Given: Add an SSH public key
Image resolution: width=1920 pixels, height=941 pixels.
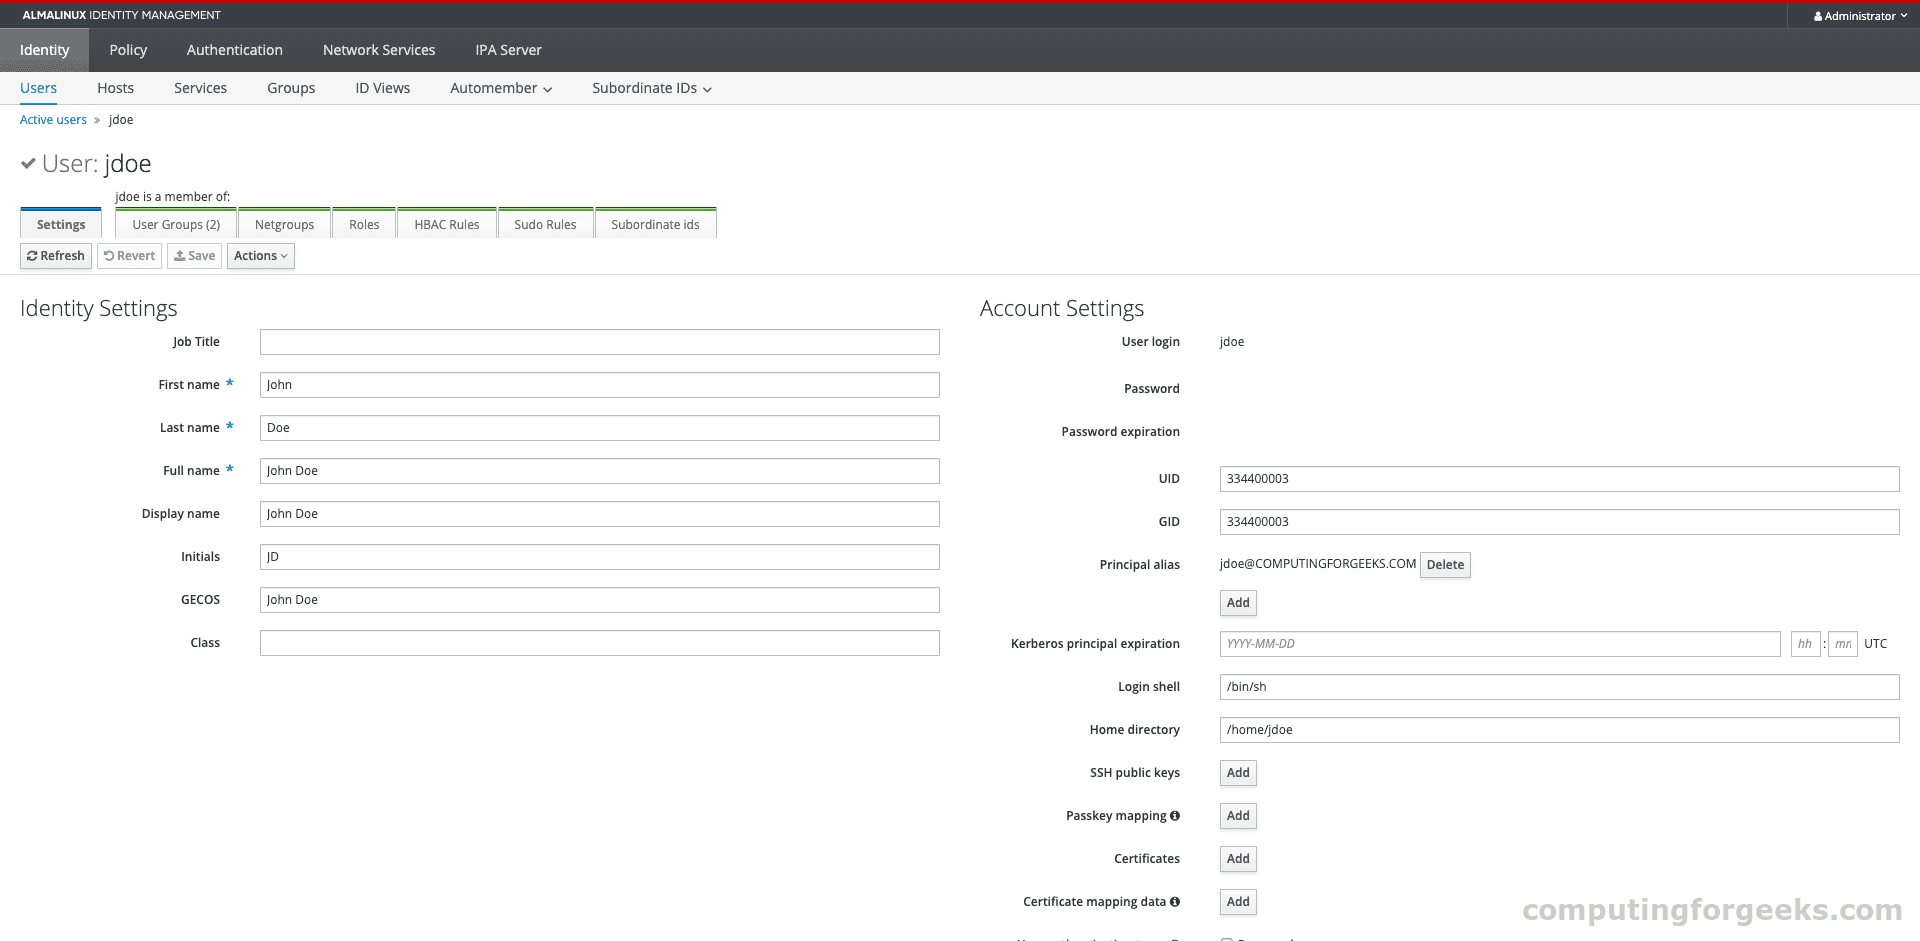Looking at the screenshot, I should point(1237,772).
